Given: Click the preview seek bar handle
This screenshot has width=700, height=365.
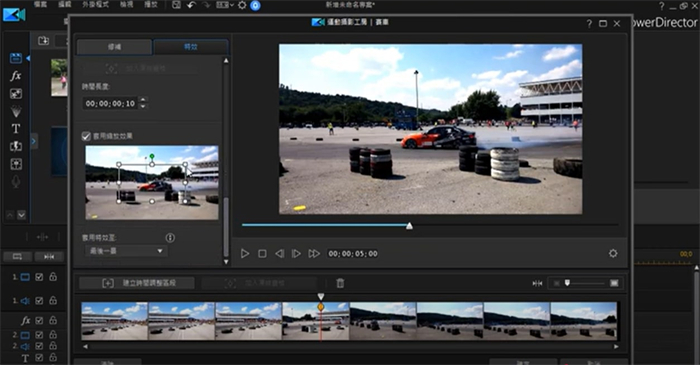Looking at the screenshot, I should pyautogui.click(x=409, y=226).
